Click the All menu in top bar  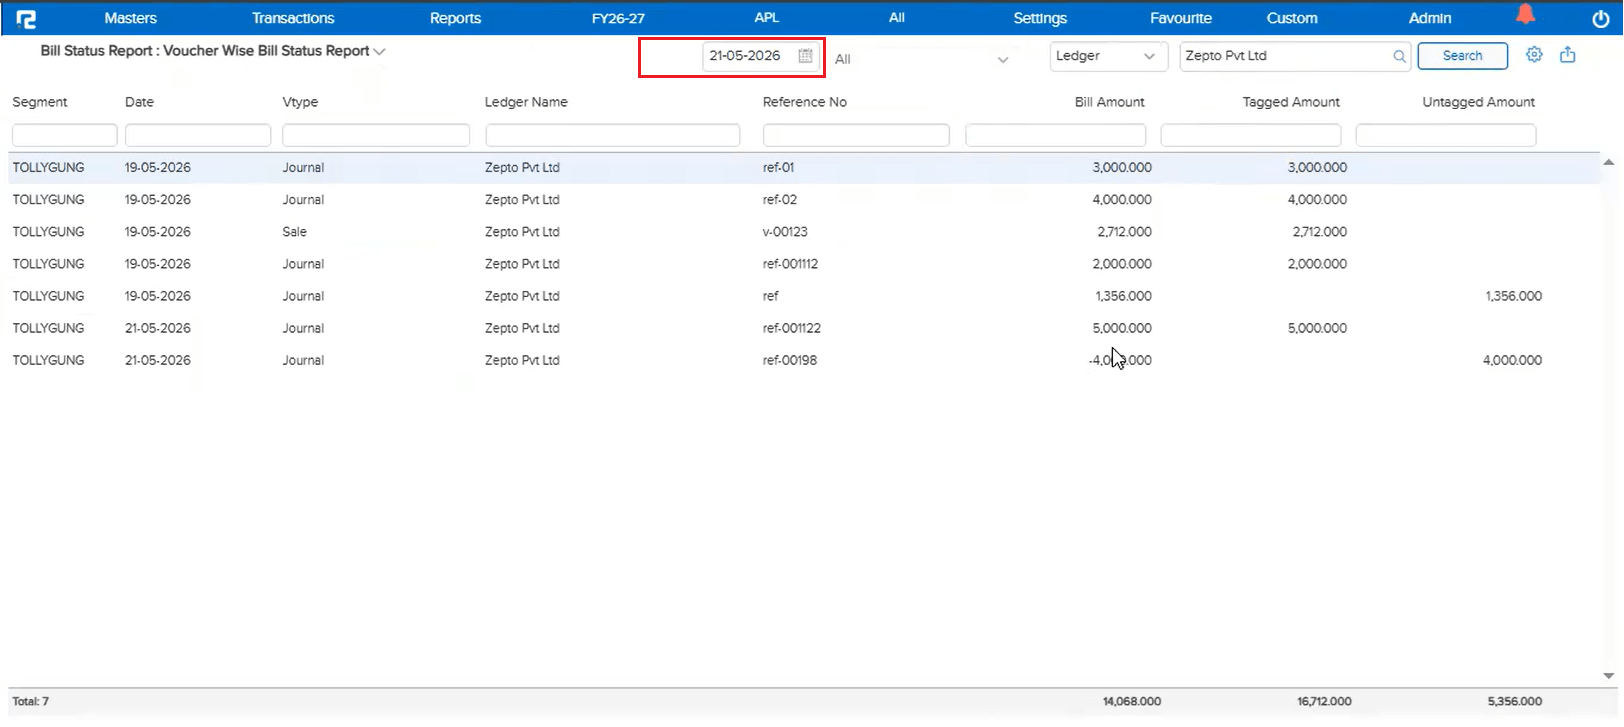pyautogui.click(x=897, y=18)
